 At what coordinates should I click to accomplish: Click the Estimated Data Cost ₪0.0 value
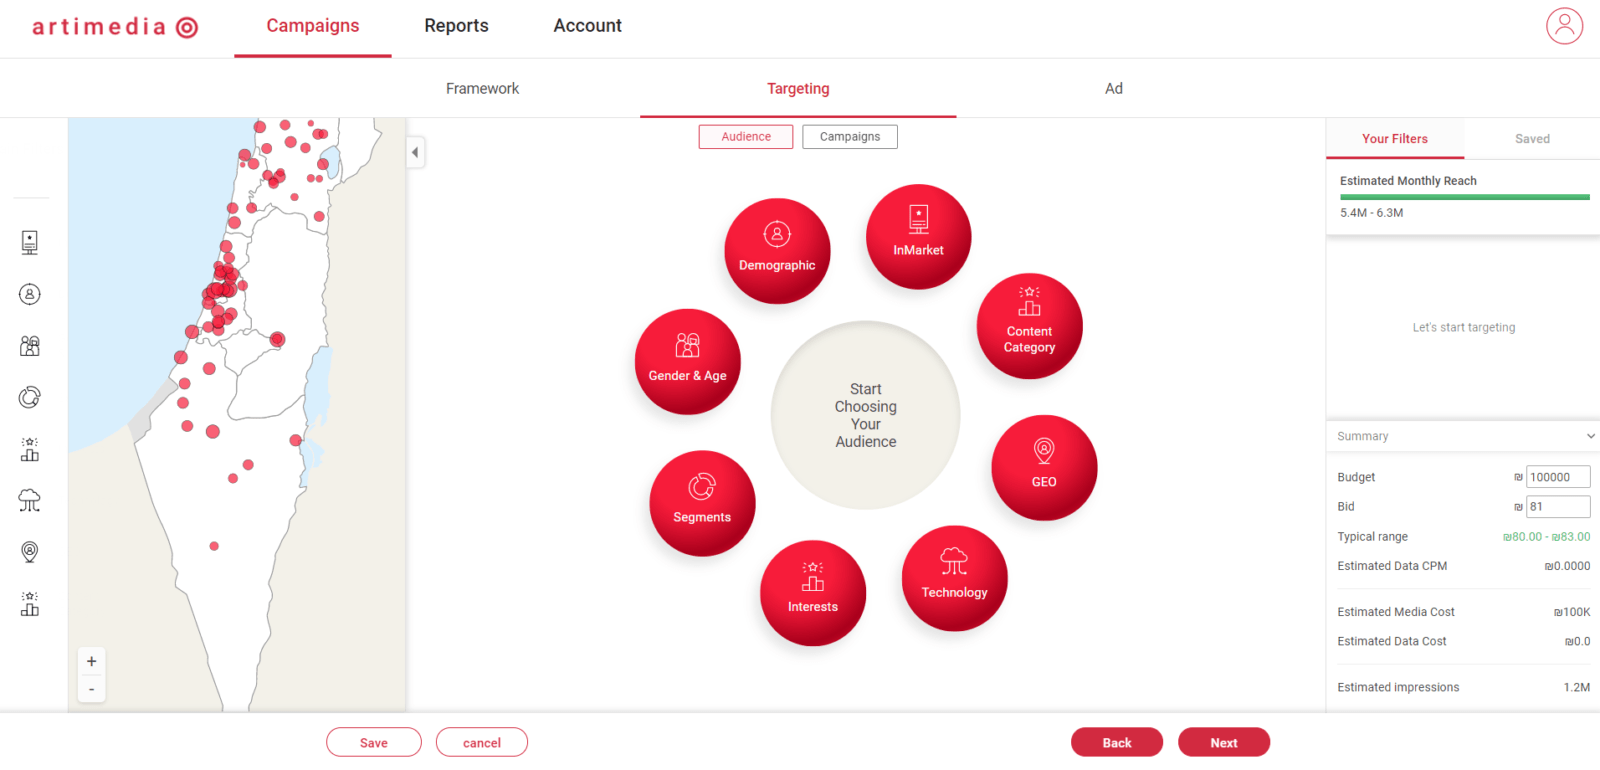point(1577,641)
